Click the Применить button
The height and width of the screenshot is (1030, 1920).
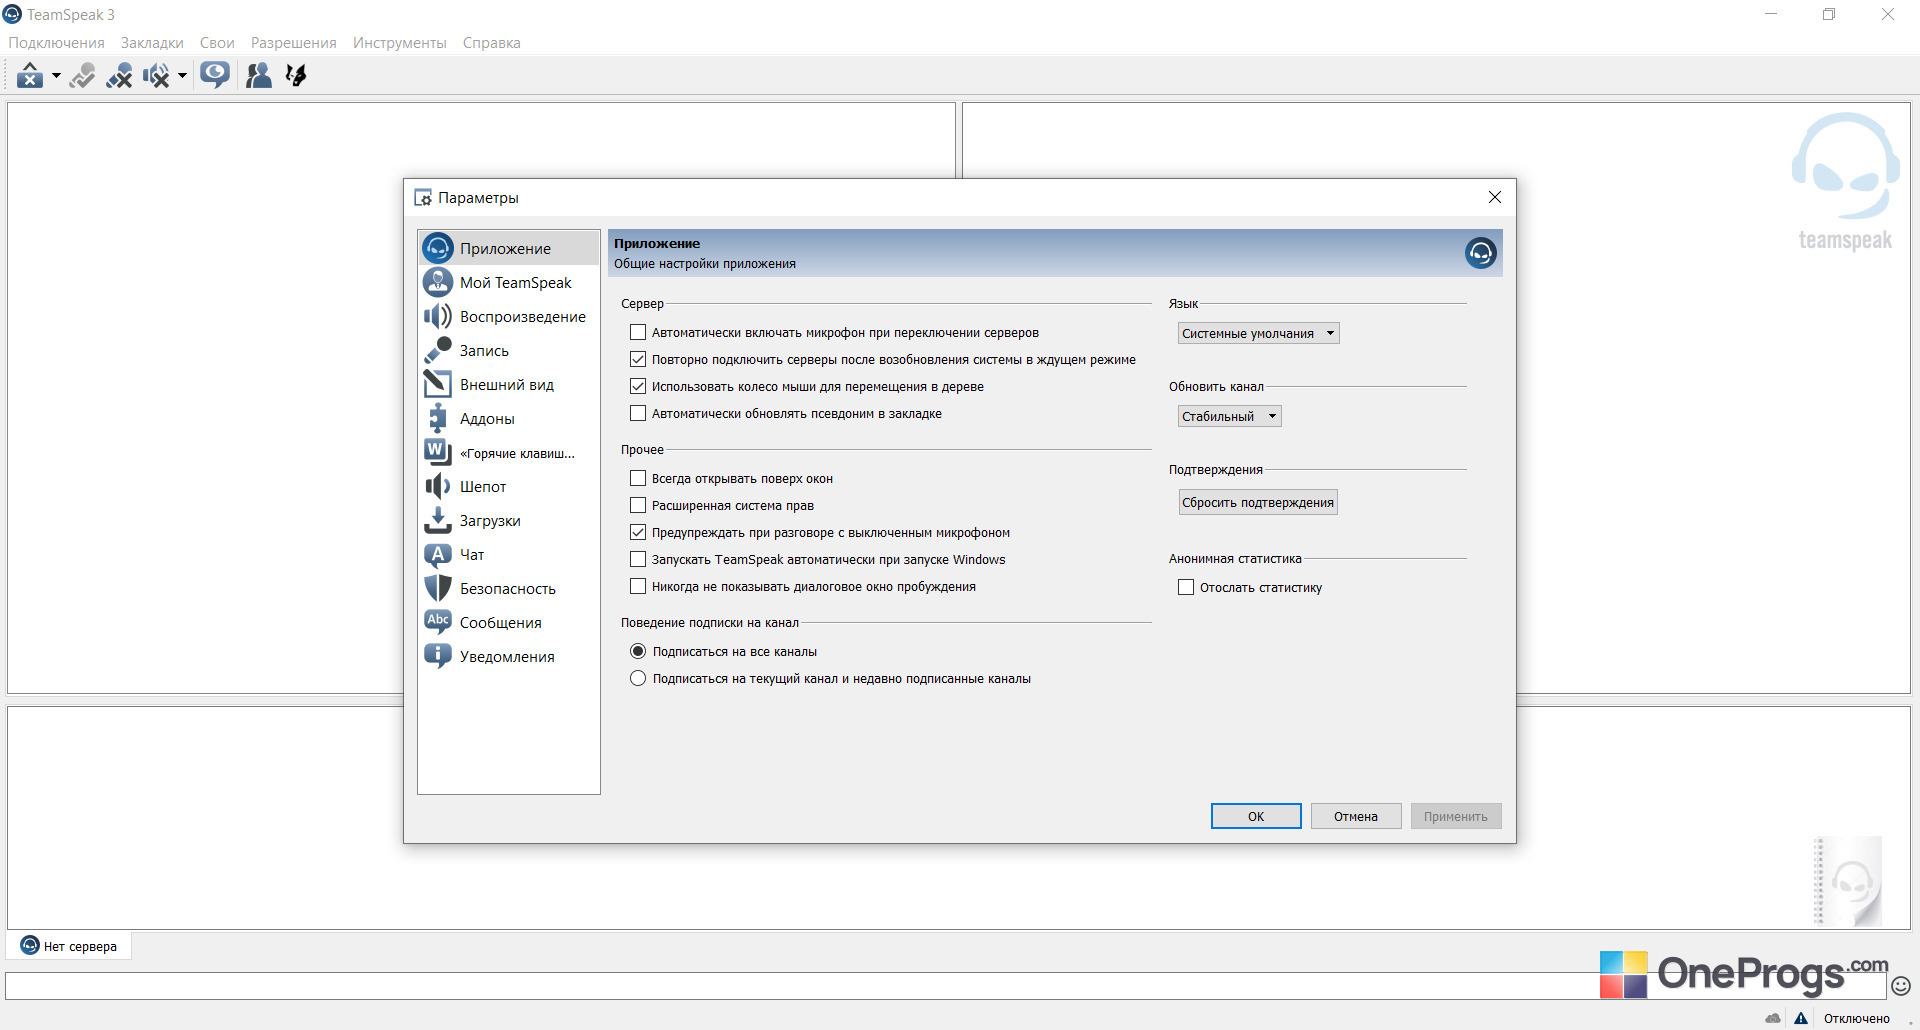click(x=1456, y=816)
